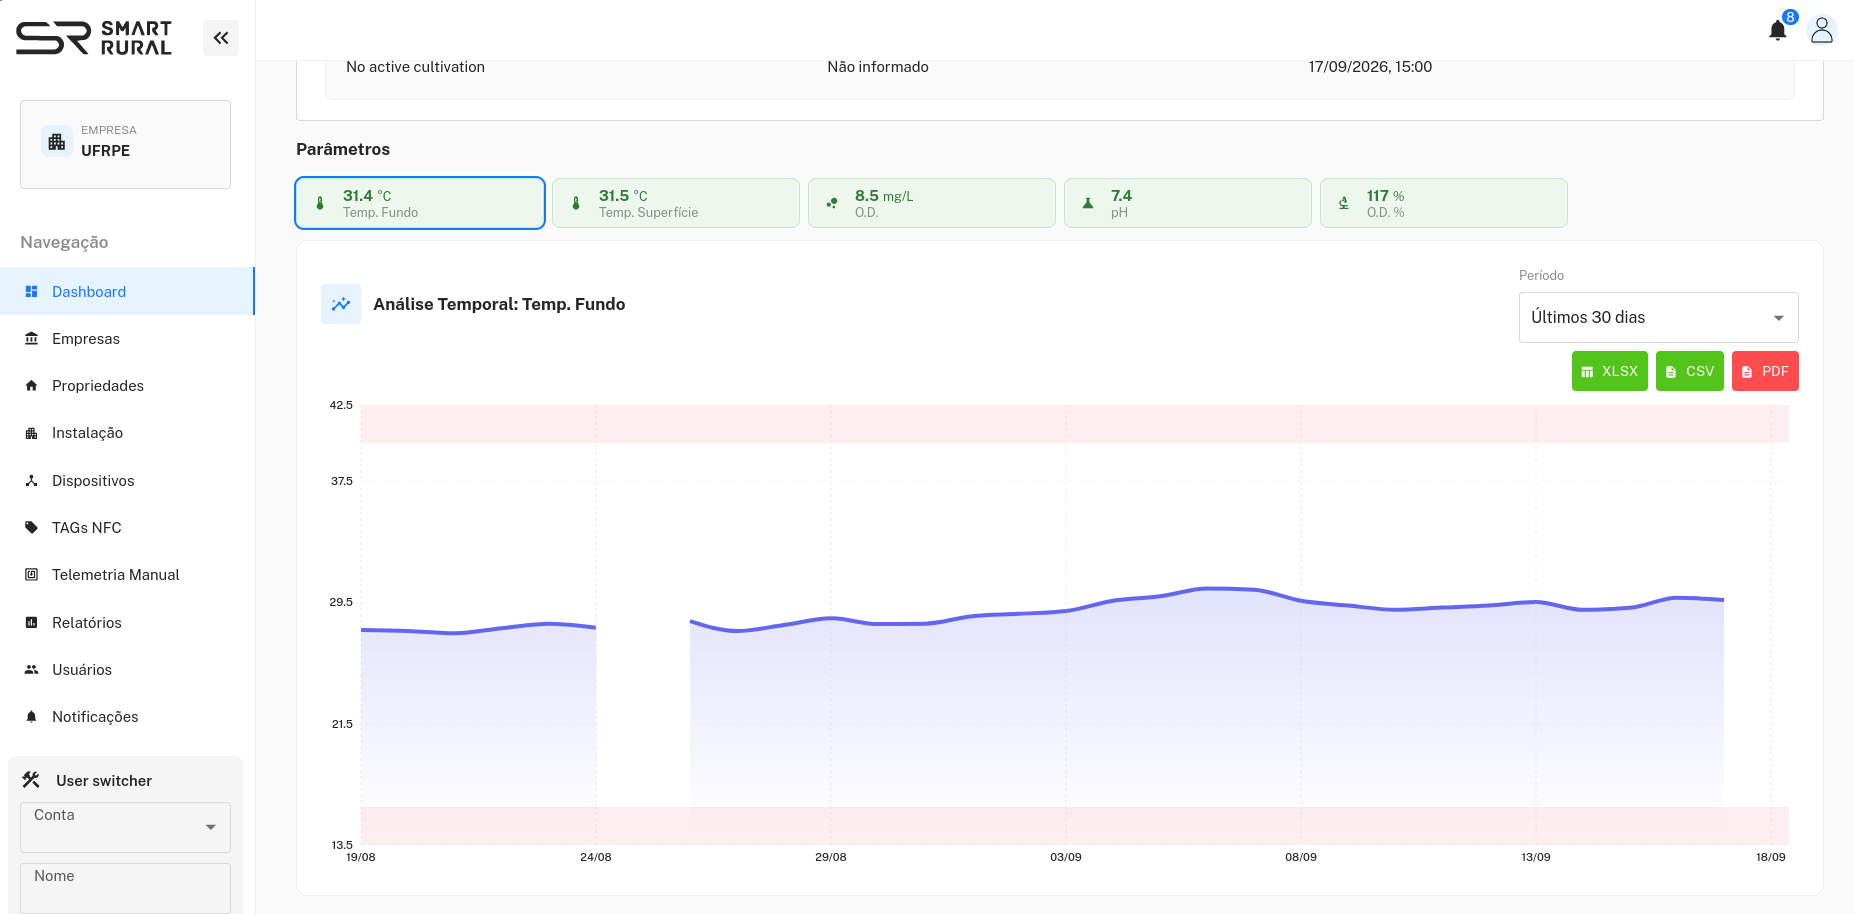
Task: Click the Usuários people icon
Action: point(31,670)
